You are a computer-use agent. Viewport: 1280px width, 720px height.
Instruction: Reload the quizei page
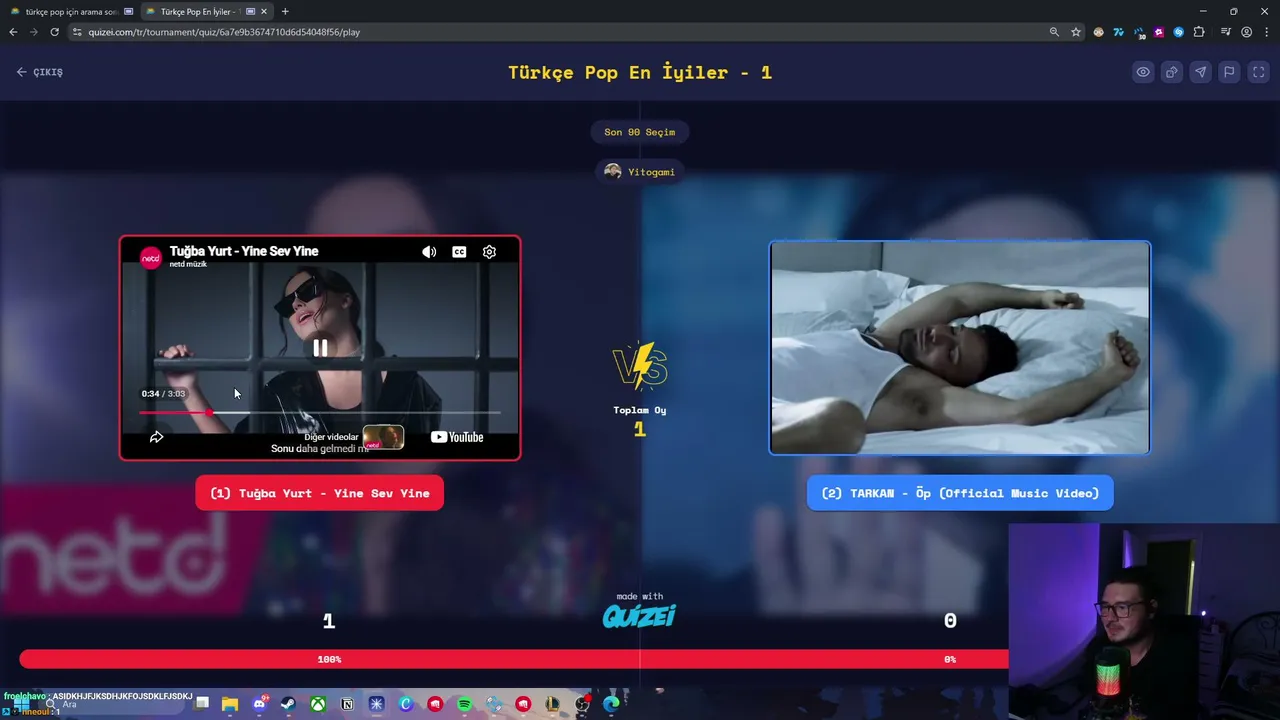[x=54, y=32]
